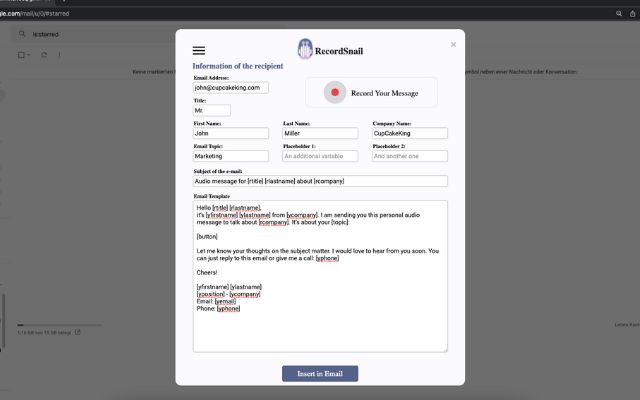Click inside the Email Template text area
This screenshot has width=640, height=400.
pyautogui.click(x=320, y=276)
